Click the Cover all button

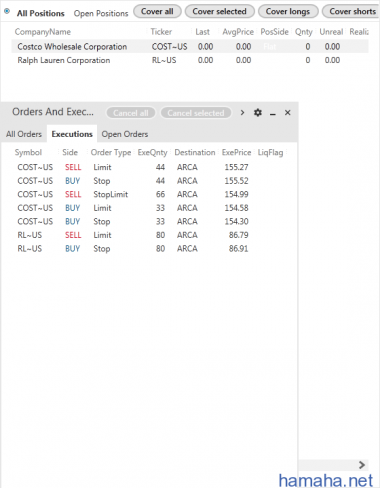pos(157,11)
